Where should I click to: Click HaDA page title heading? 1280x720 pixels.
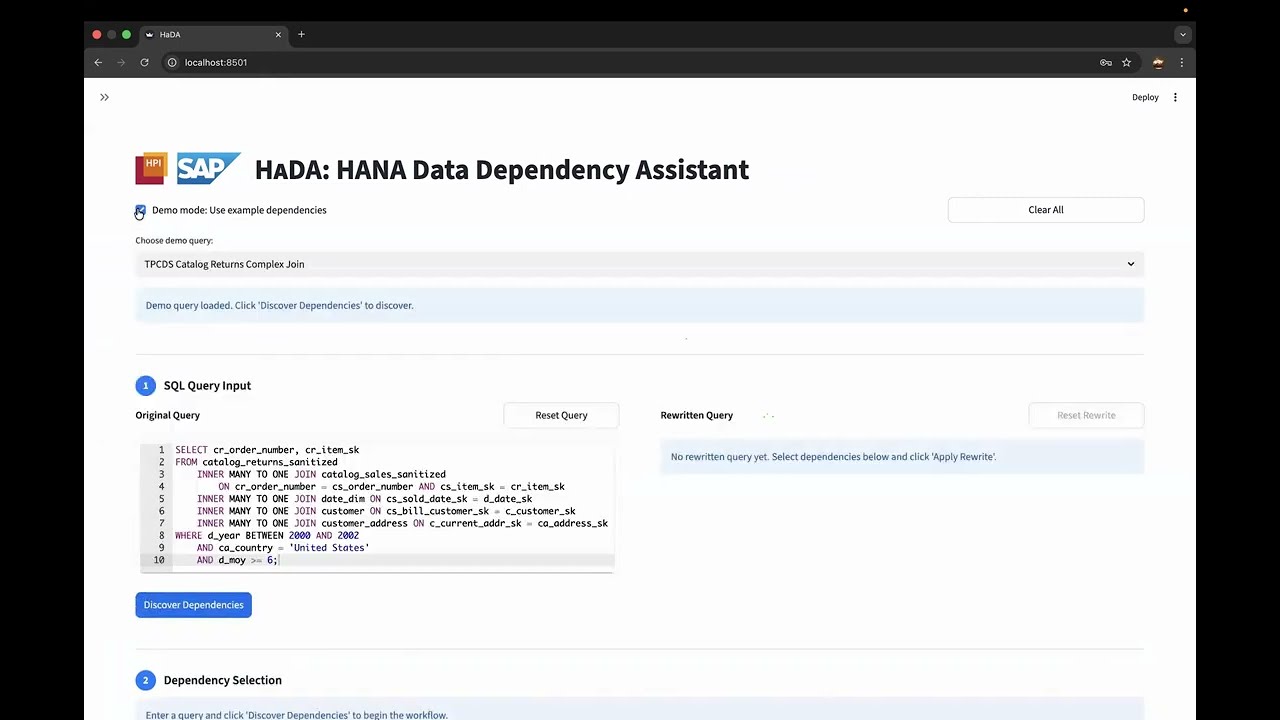(502, 169)
